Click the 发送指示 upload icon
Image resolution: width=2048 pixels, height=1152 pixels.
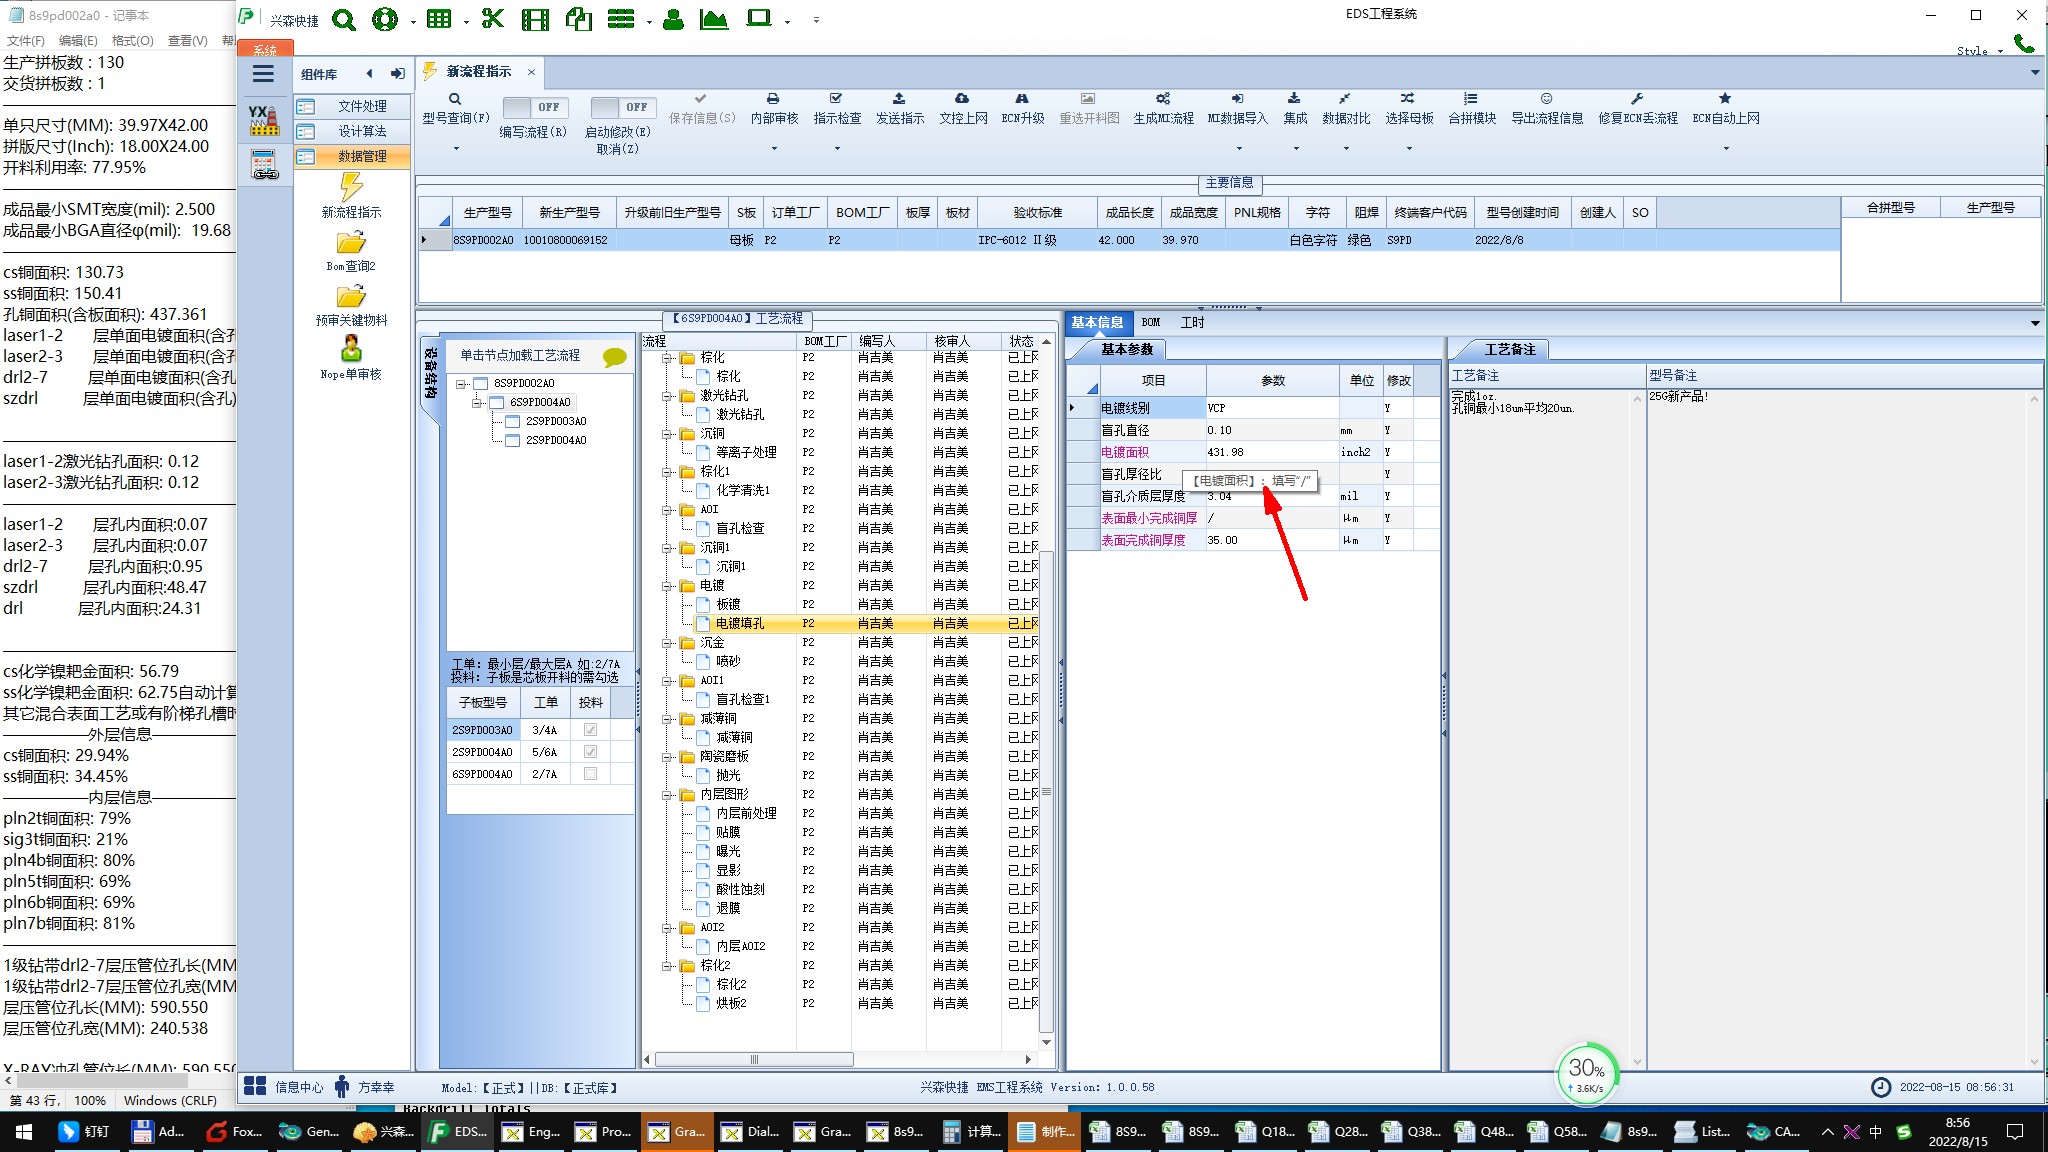(899, 99)
